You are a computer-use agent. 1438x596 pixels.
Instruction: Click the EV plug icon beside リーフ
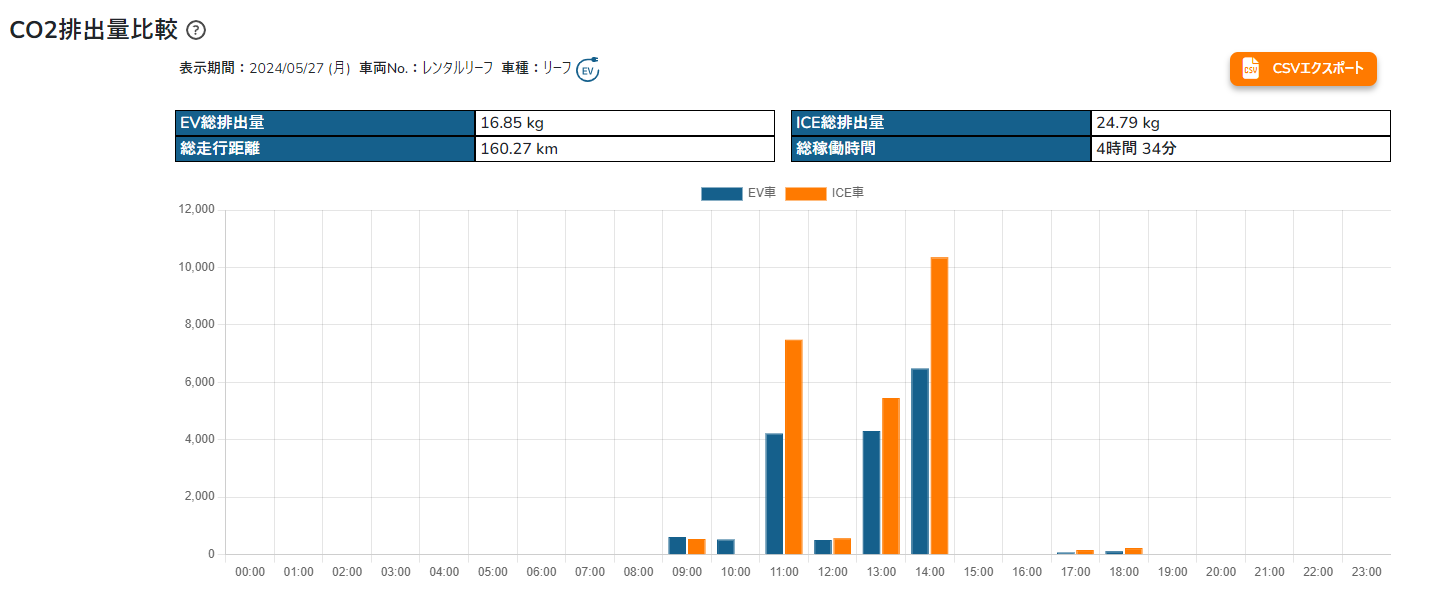(x=588, y=69)
